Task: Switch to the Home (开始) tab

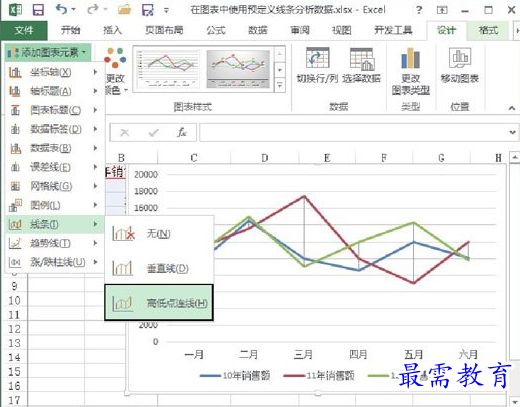Action: click(70, 30)
